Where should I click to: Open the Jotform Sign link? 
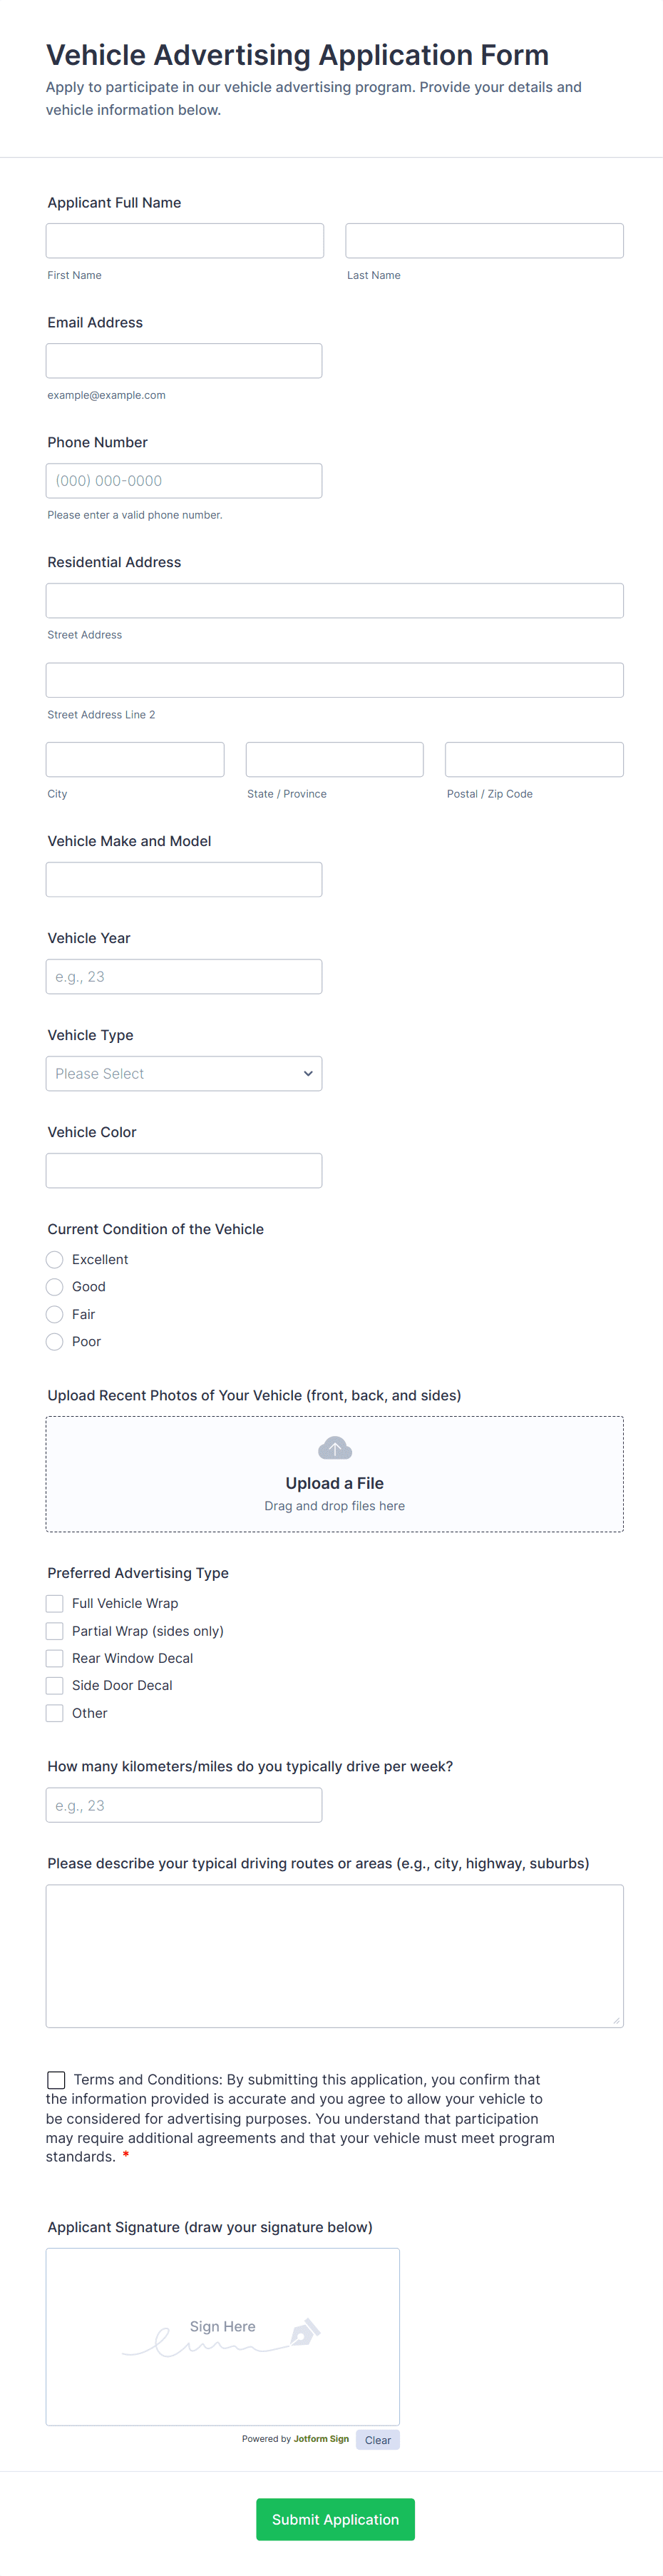pyautogui.click(x=321, y=2438)
